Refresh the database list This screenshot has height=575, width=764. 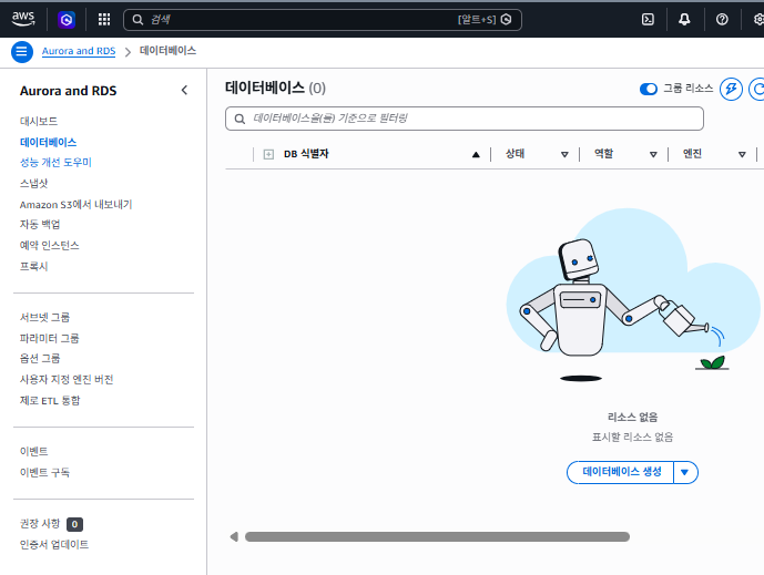point(757,89)
